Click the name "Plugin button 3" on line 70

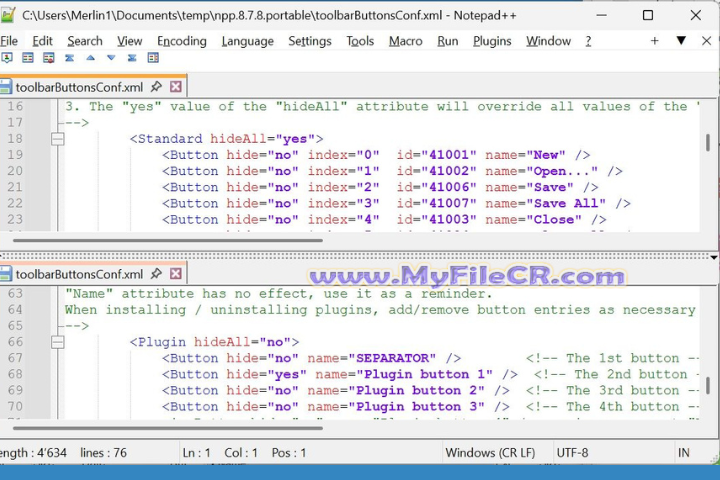tap(416, 407)
